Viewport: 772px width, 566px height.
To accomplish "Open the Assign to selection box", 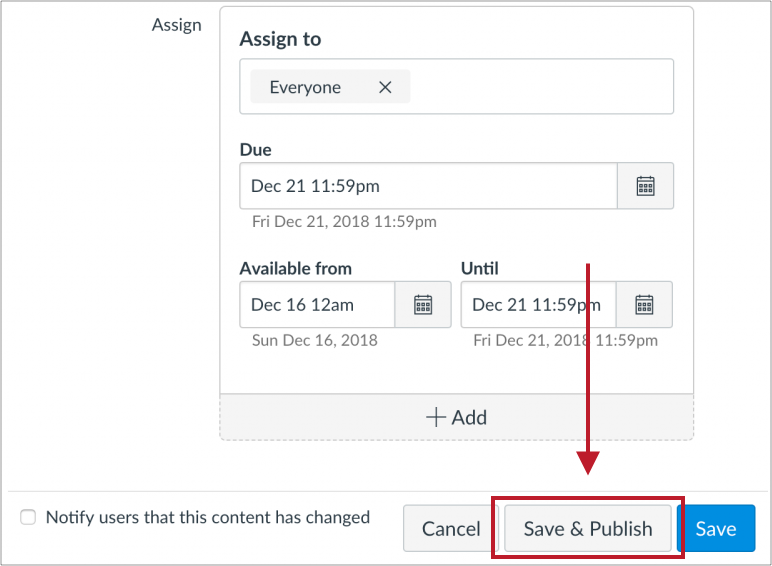I will point(540,87).
